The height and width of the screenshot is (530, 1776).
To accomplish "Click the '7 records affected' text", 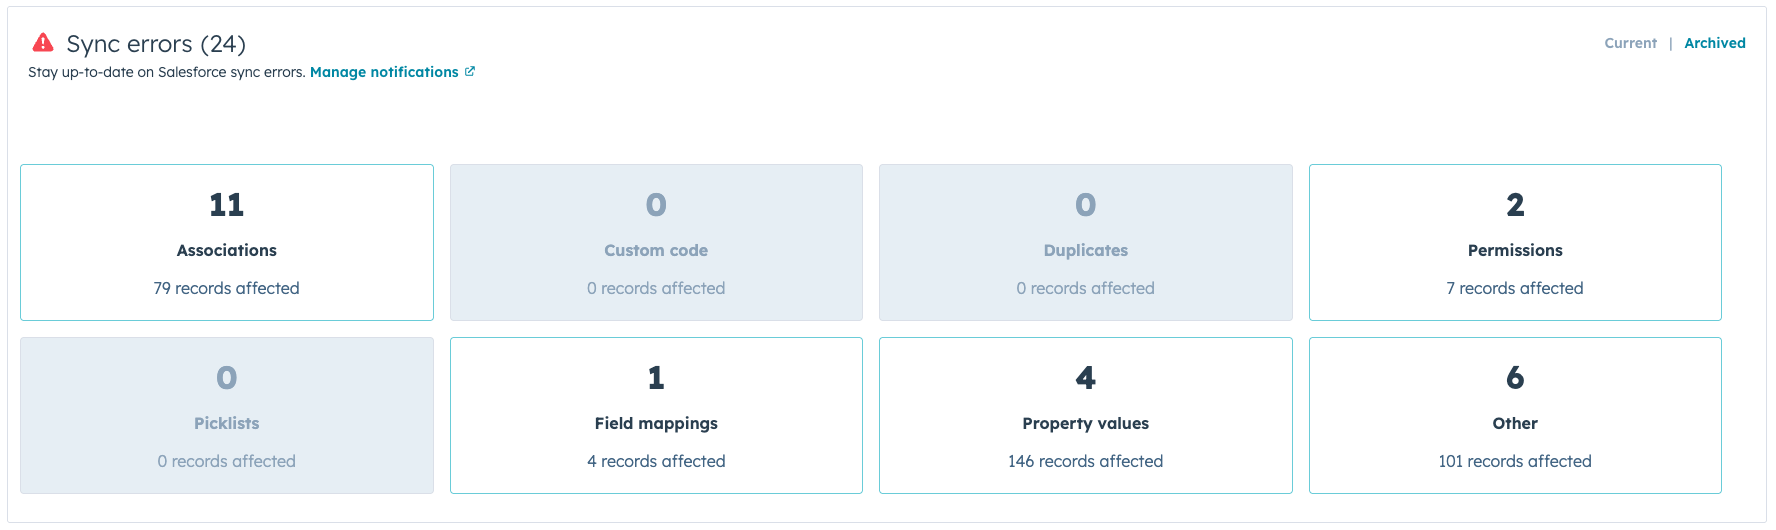I will (1515, 288).
